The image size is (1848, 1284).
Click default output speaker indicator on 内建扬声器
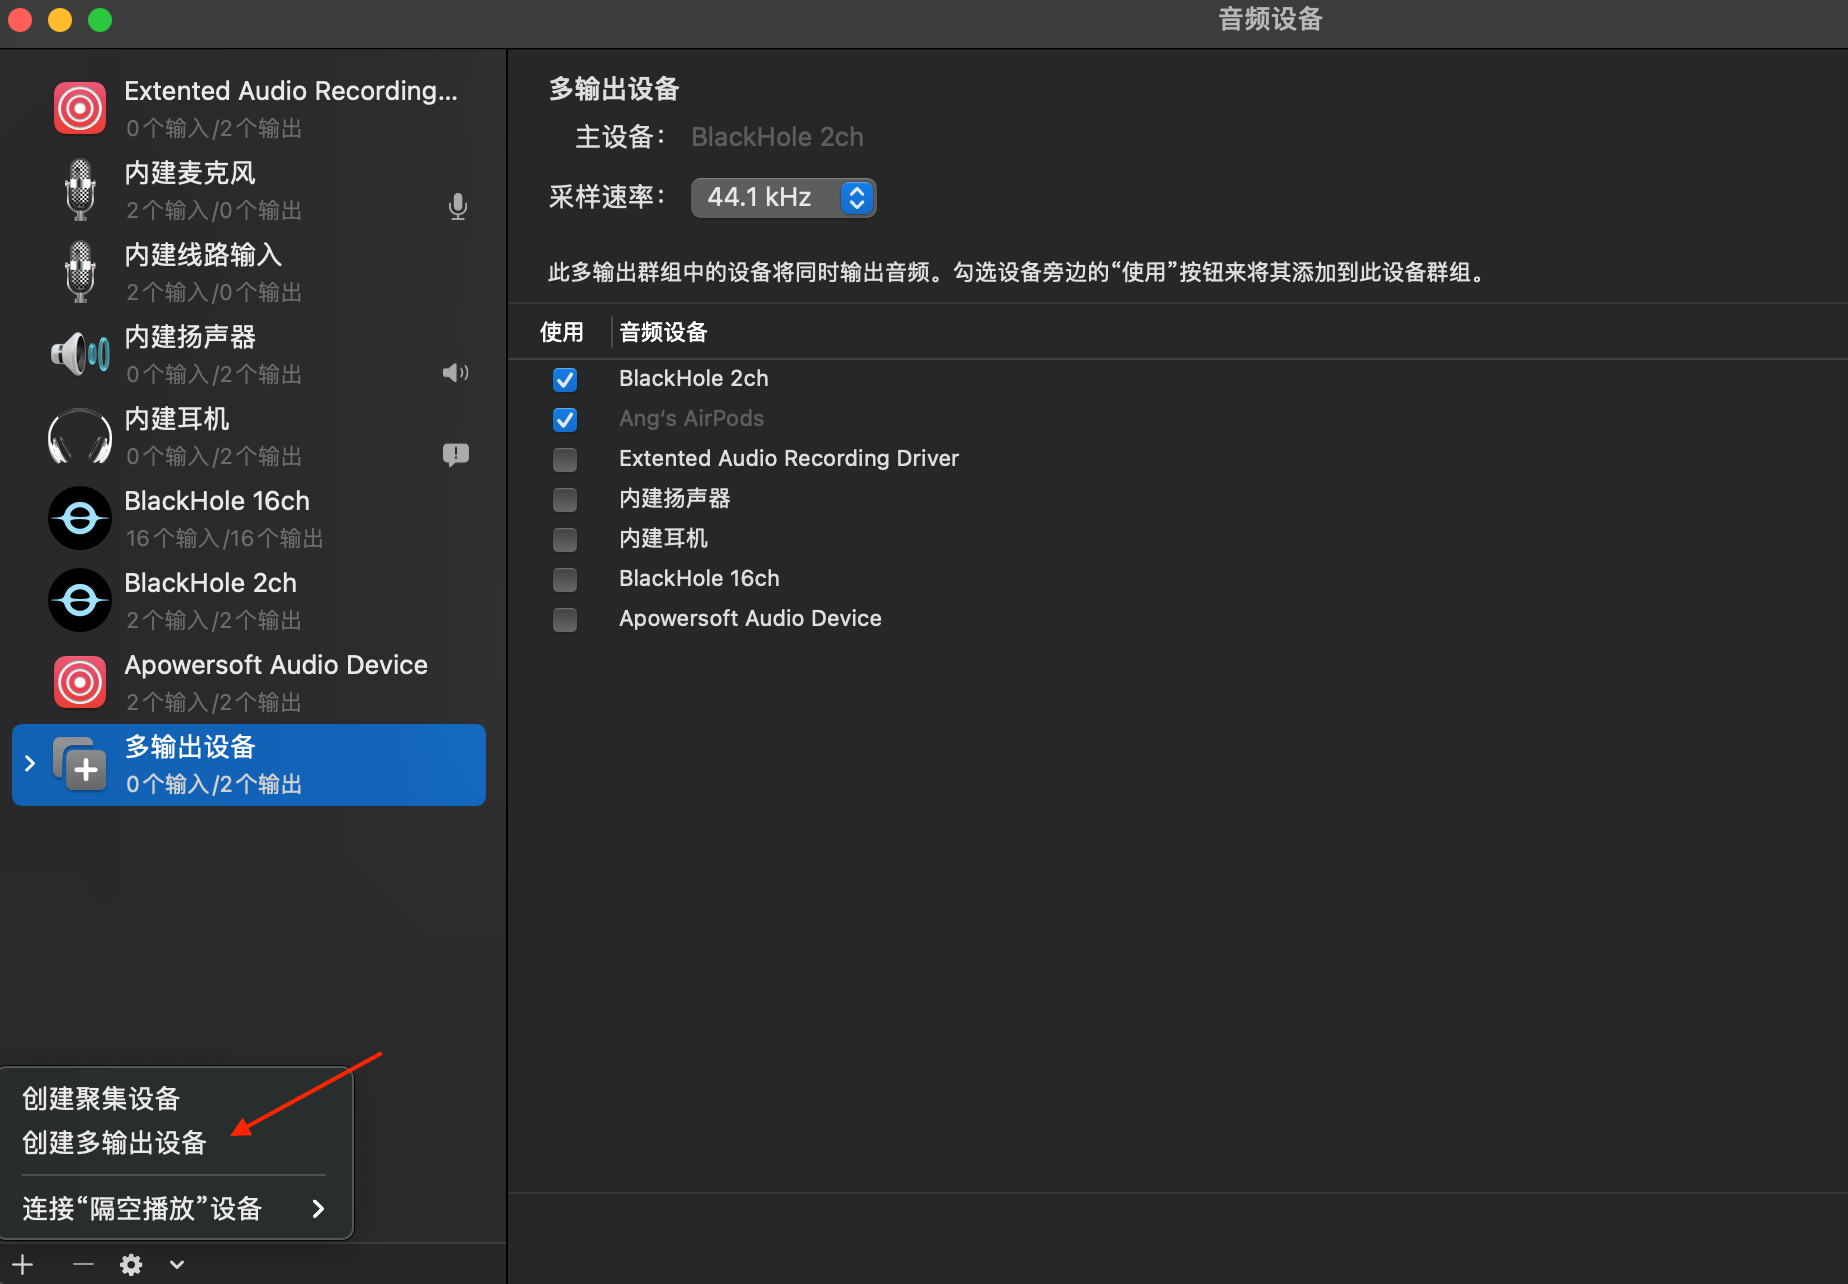[x=456, y=373]
